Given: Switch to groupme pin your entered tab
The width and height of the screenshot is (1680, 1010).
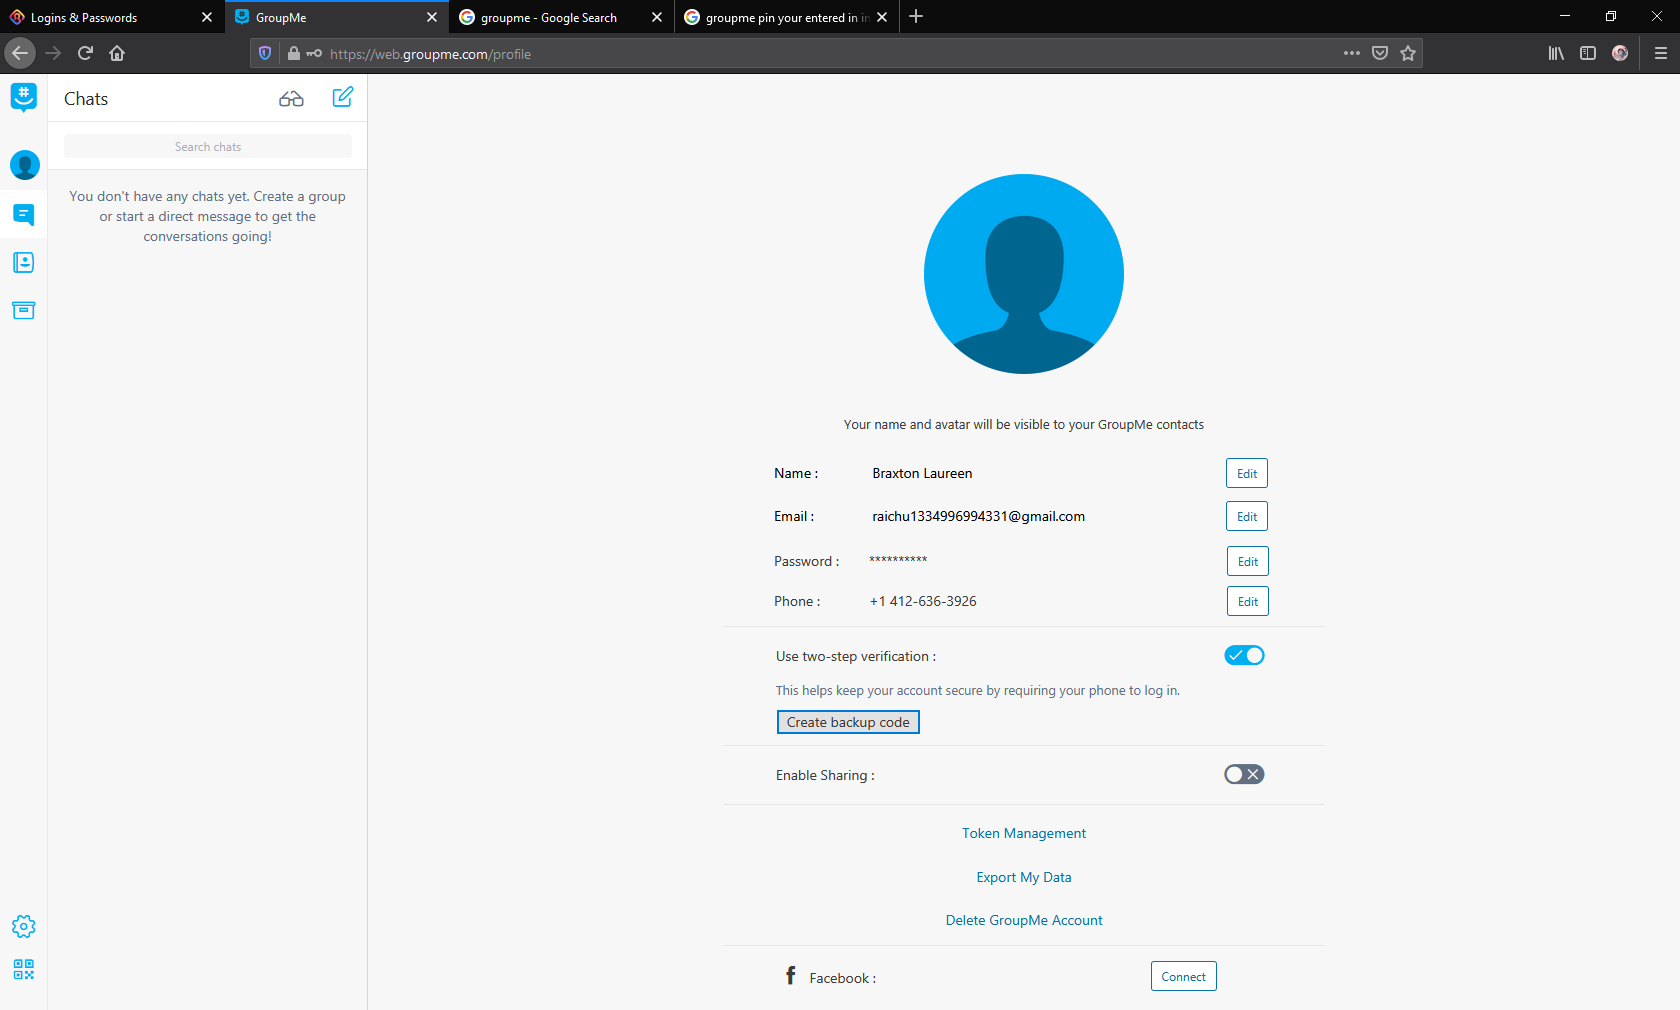Looking at the screenshot, I should [x=787, y=17].
